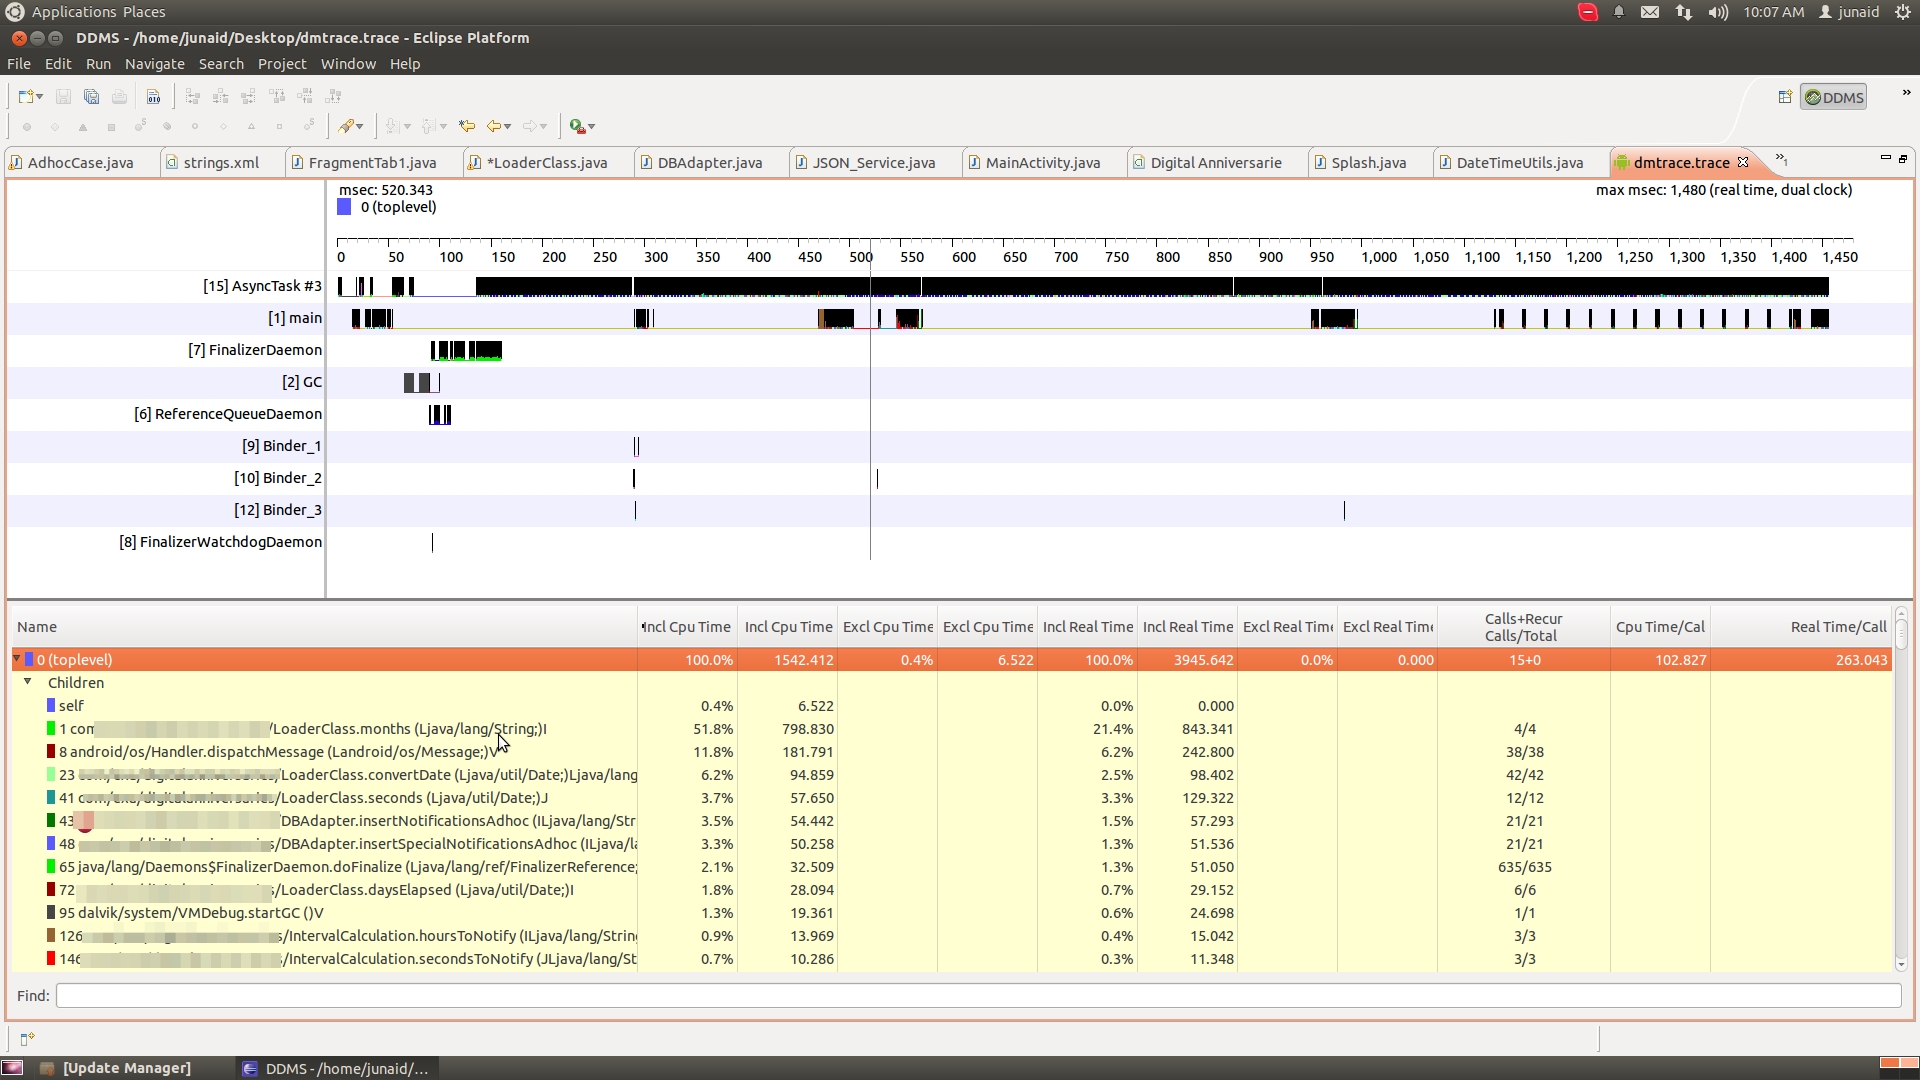The height and width of the screenshot is (1080, 1920).
Task: Open the mail envelope indicator
Action: (1650, 12)
